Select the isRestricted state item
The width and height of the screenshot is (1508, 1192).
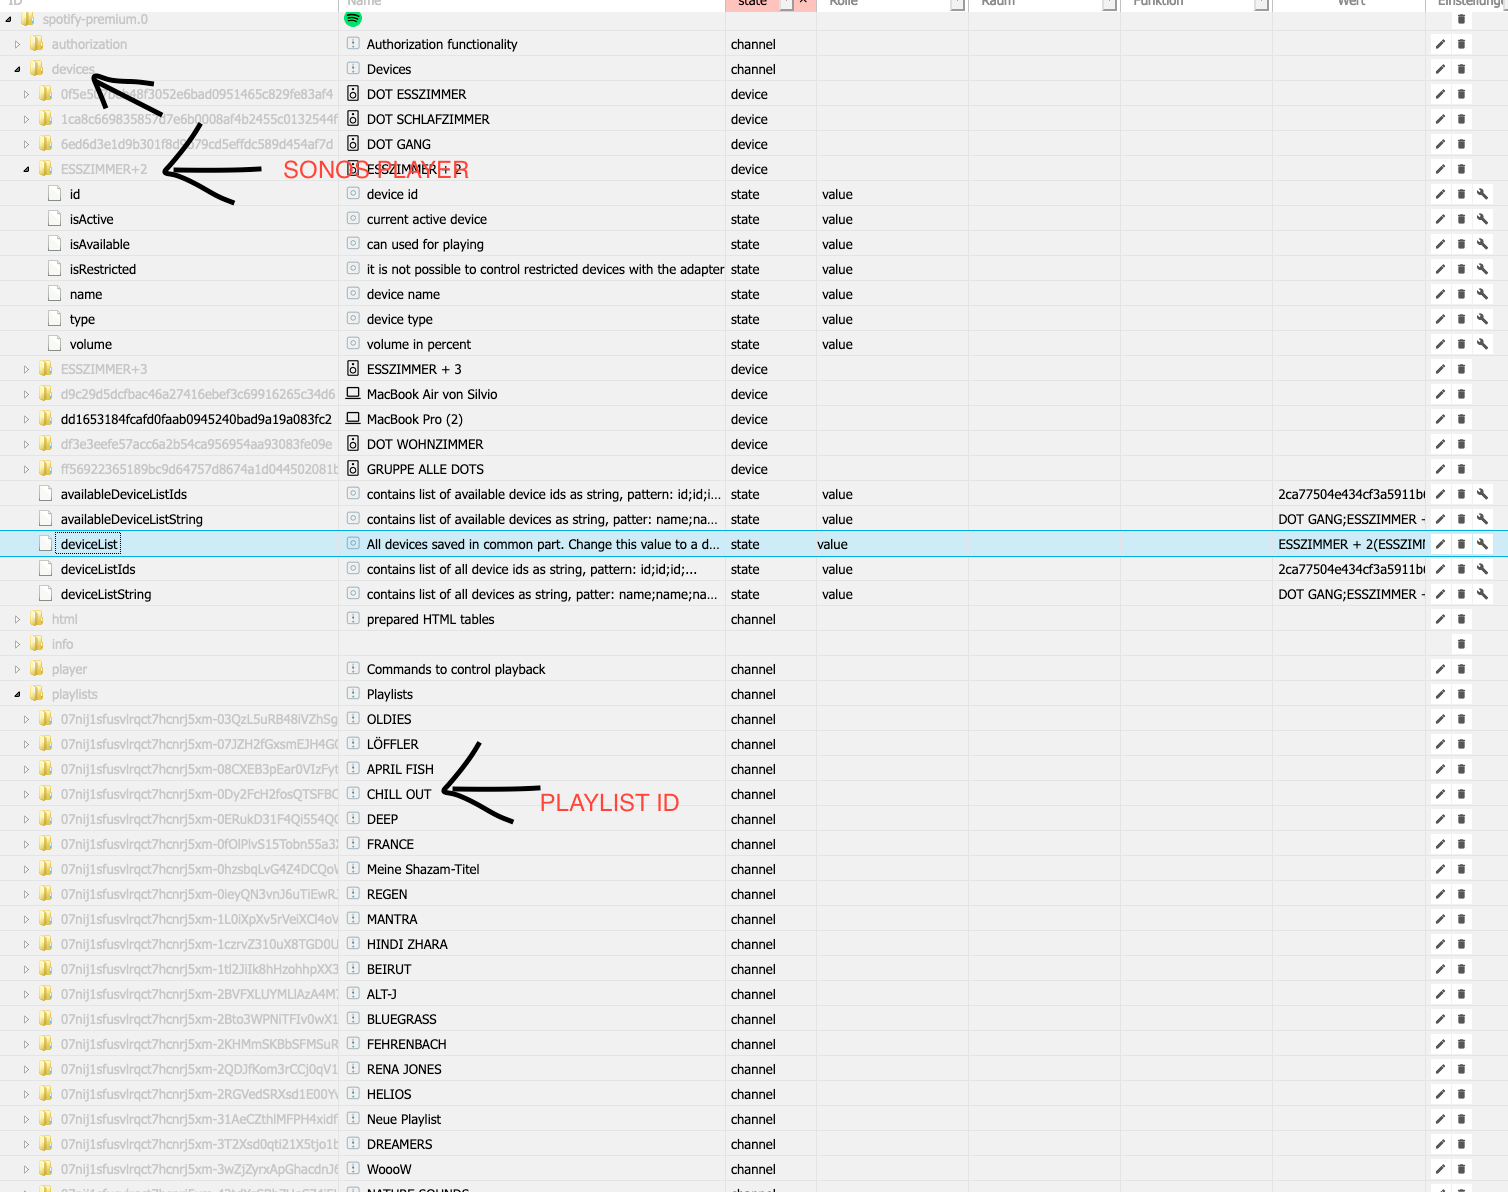pyautogui.click(x=103, y=269)
